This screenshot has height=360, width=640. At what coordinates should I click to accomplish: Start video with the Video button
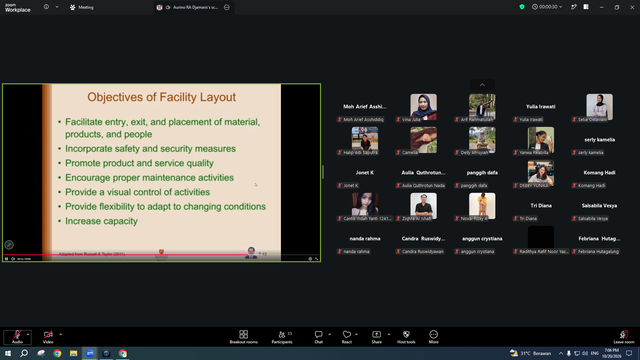[x=48, y=337]
